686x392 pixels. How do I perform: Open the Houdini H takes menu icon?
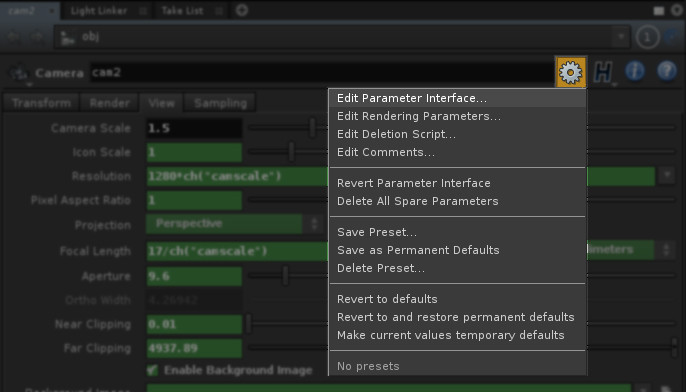click(603, 72)
